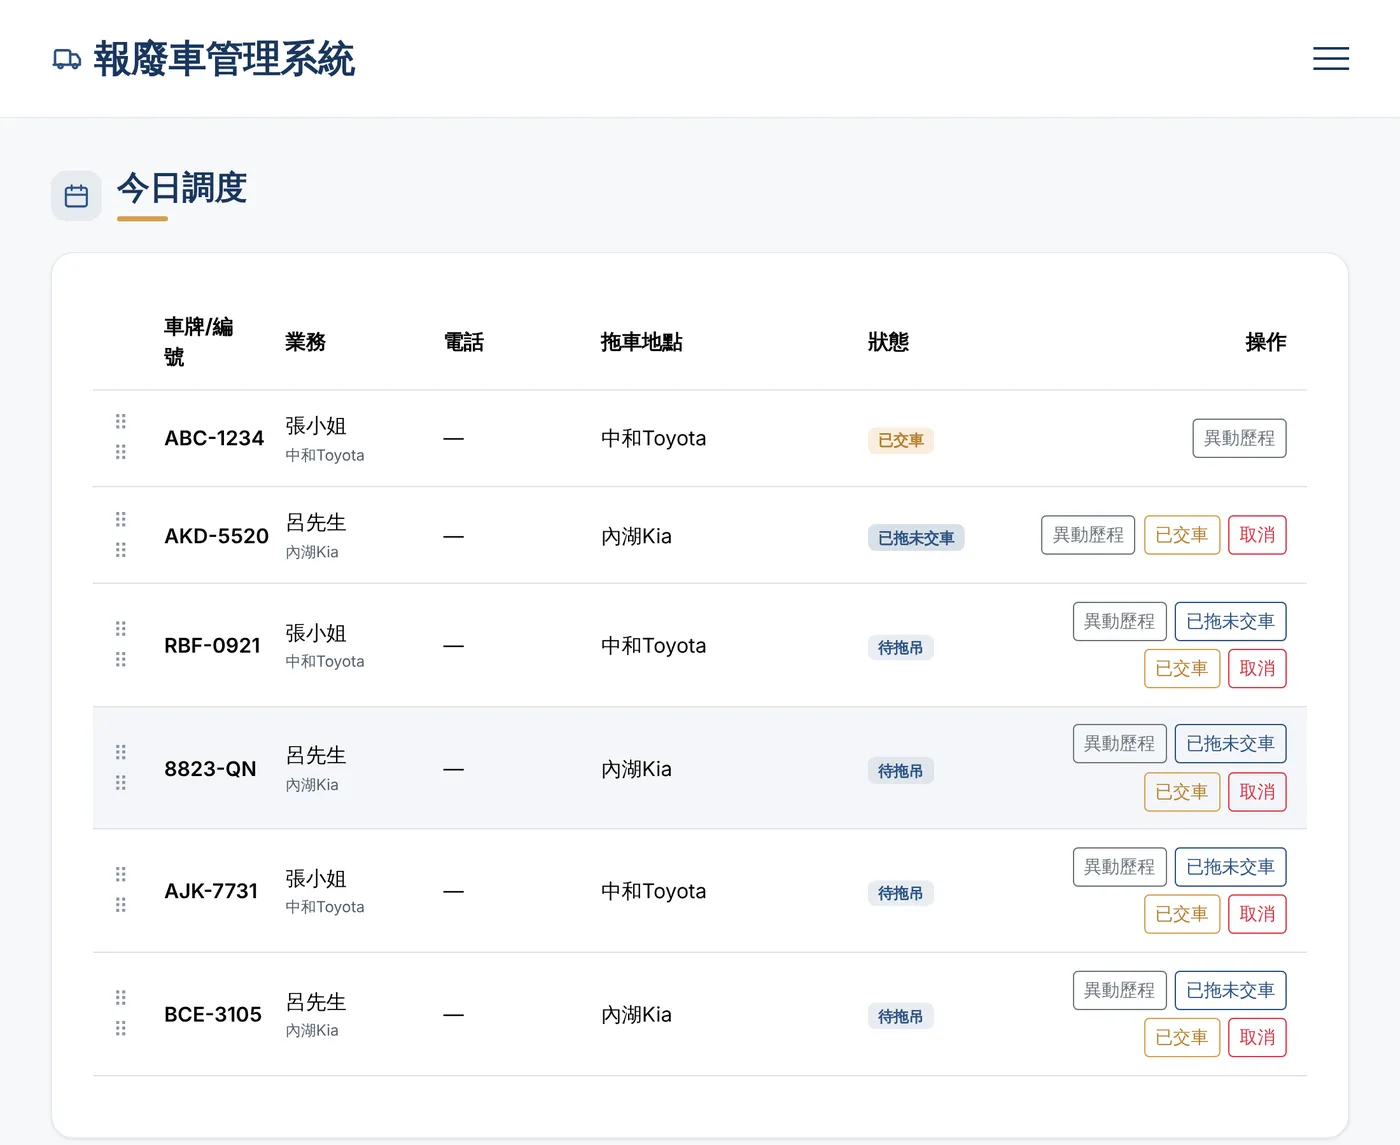Image resolution: width=1400 pixels, height=1145 pixels.
Task: Grab the drag handle for ABC-1234
Action: coord(121,437)
